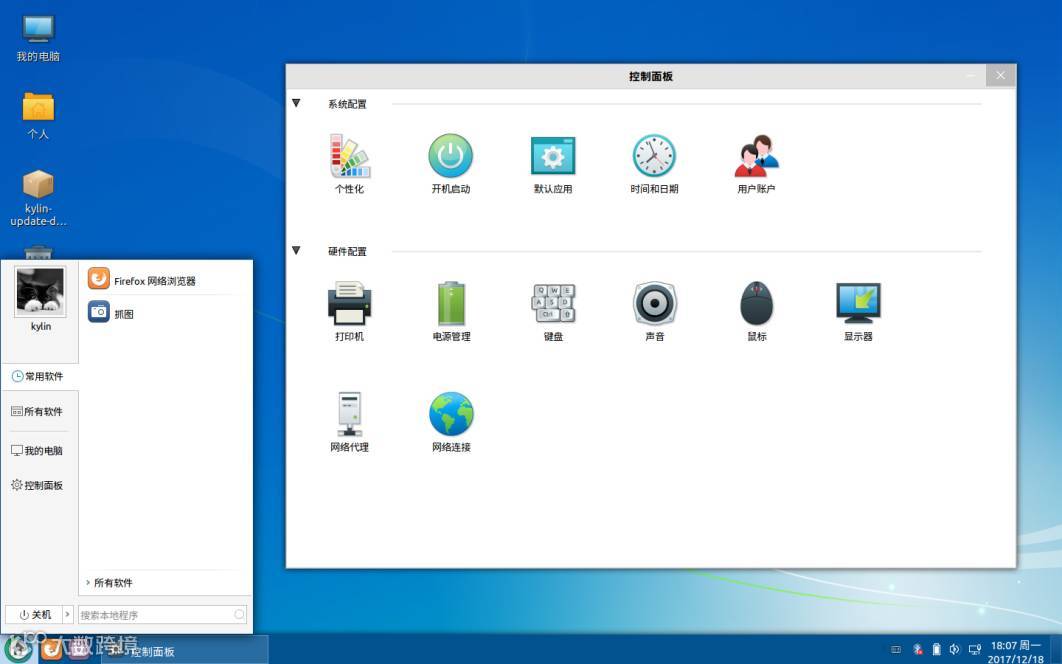
Task: Open Bluetooth tray icon
Action: [918, 650]
